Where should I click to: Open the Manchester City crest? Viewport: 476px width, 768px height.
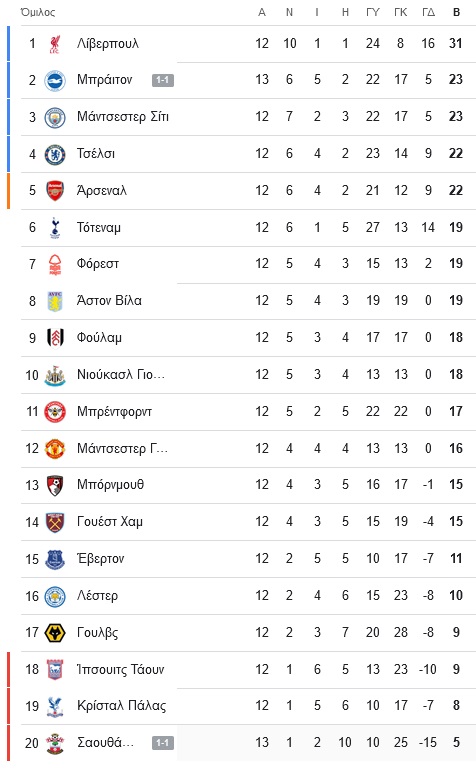[x=55, y=118]
